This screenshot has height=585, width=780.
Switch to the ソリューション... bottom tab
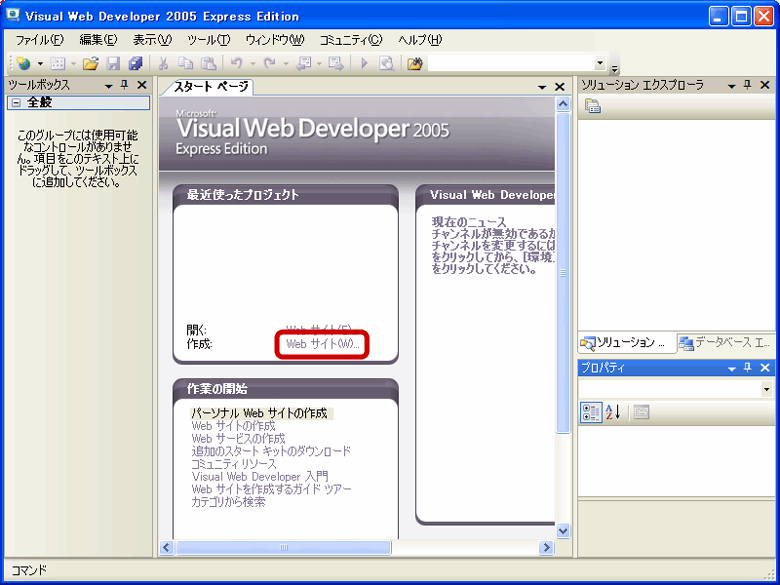point(627,342)
